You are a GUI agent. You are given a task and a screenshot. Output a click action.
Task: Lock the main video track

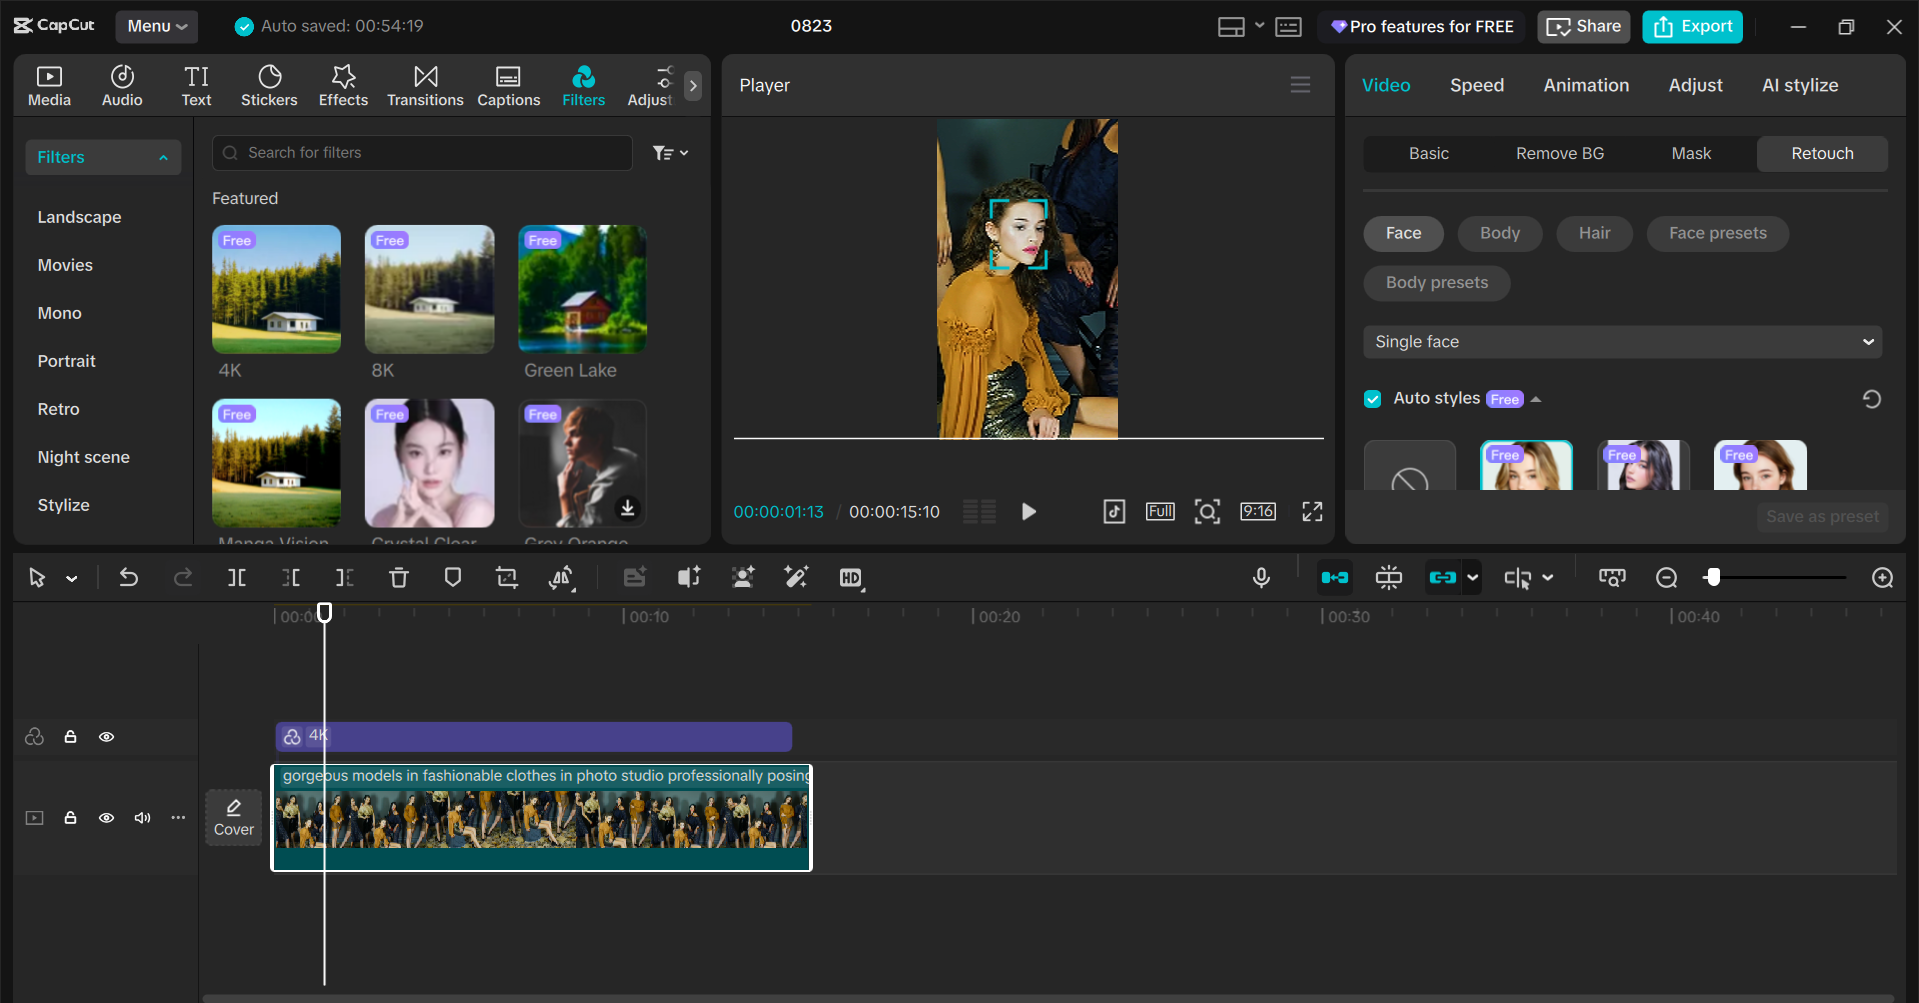70,818
